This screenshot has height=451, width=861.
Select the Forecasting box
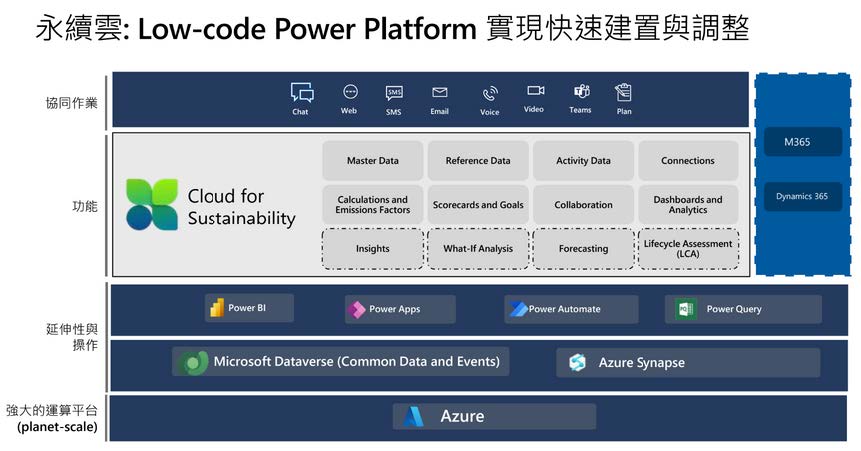coord(583,249)
